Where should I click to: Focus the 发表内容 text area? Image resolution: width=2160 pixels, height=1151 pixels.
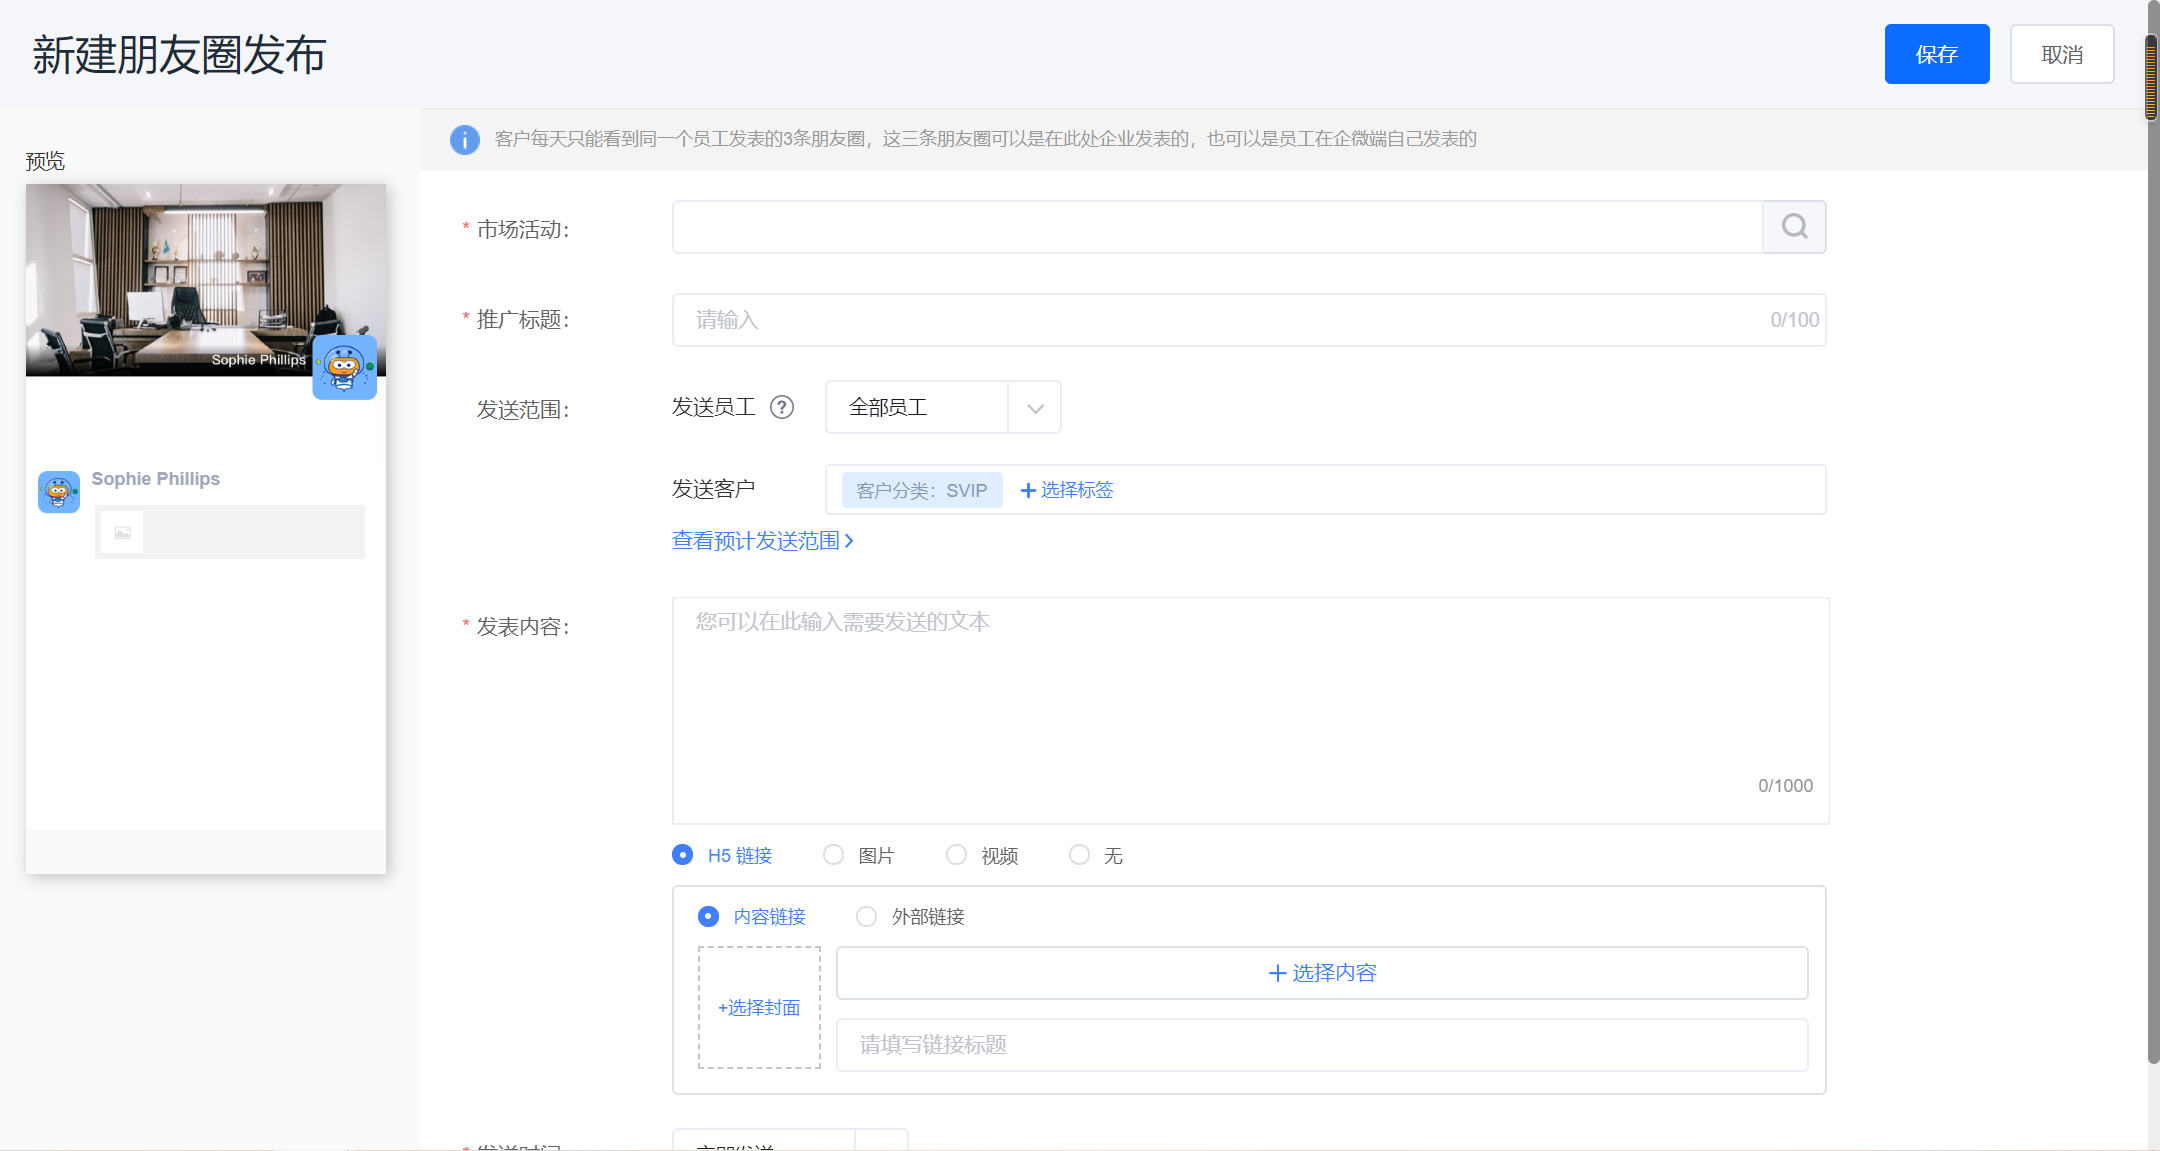pos(1251,711)
